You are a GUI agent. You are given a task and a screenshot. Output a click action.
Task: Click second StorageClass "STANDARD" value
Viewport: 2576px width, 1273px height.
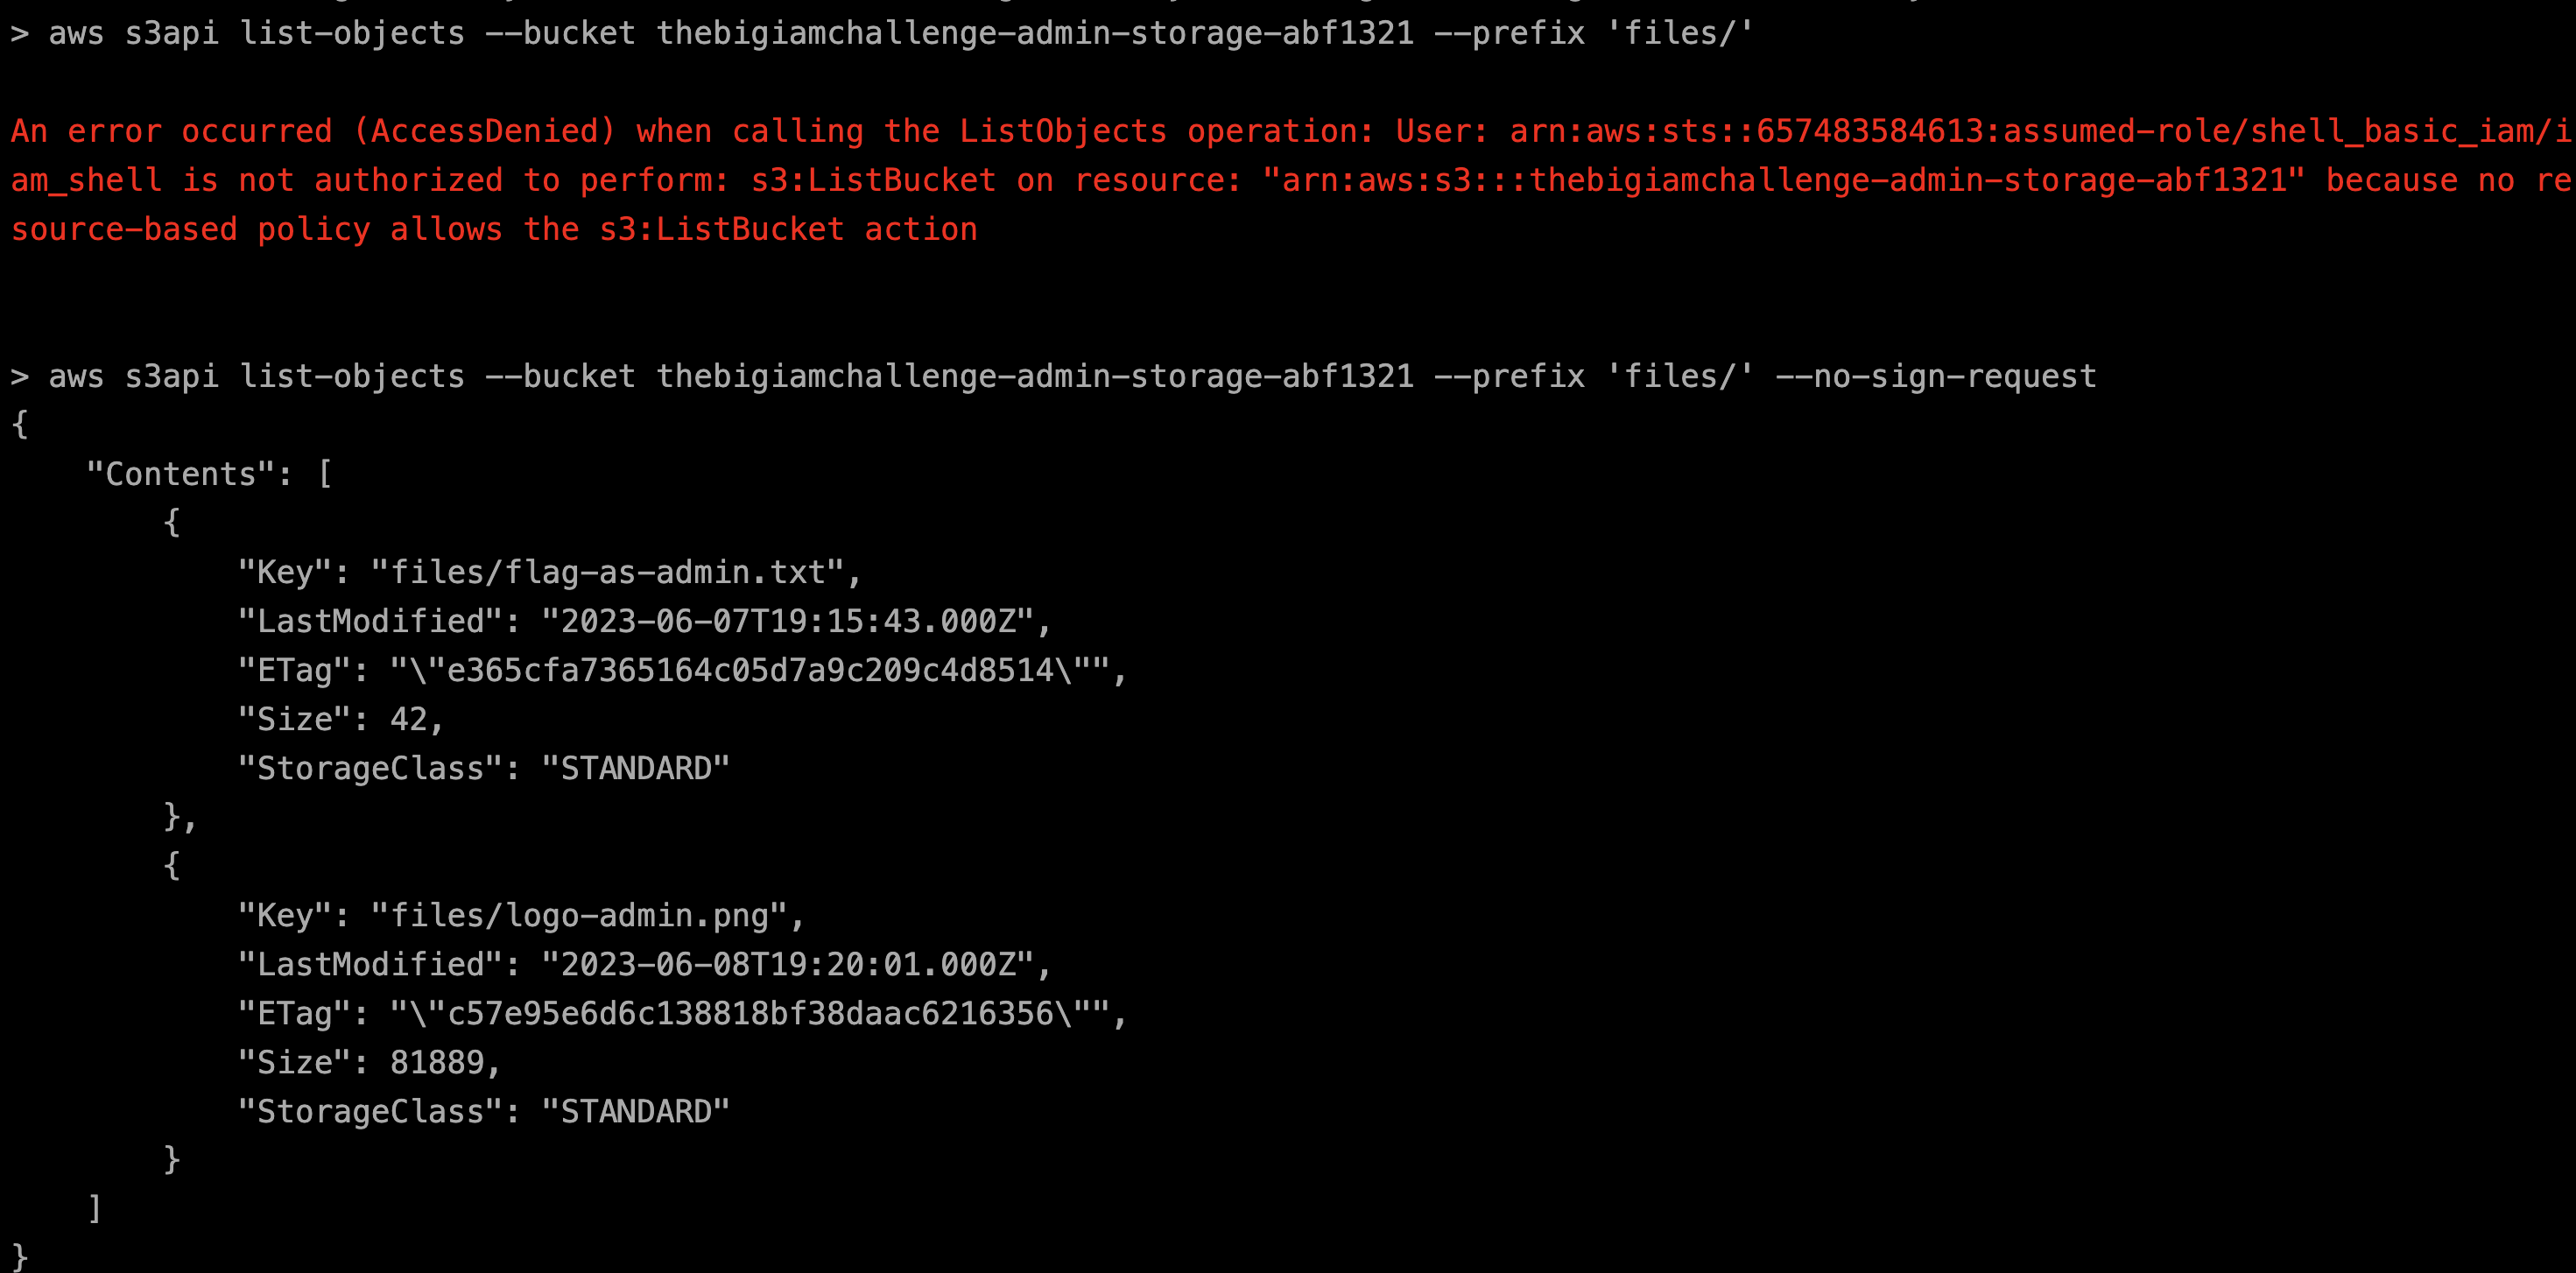click(x=636, y=1111)
